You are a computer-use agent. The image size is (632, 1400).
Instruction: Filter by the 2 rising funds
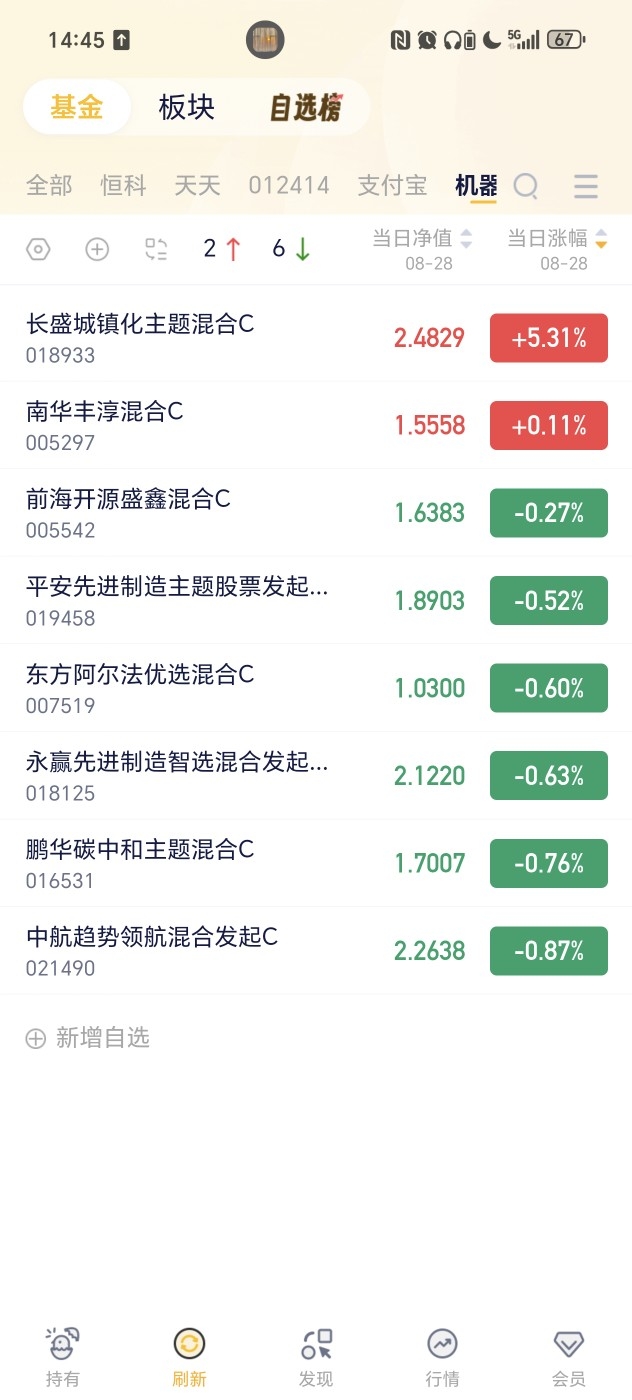222,249
